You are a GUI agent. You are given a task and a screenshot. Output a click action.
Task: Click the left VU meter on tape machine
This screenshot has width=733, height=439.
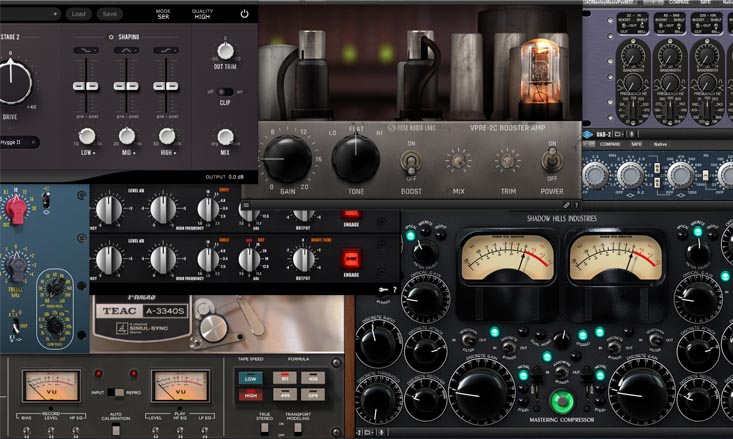tap(51, 386)
